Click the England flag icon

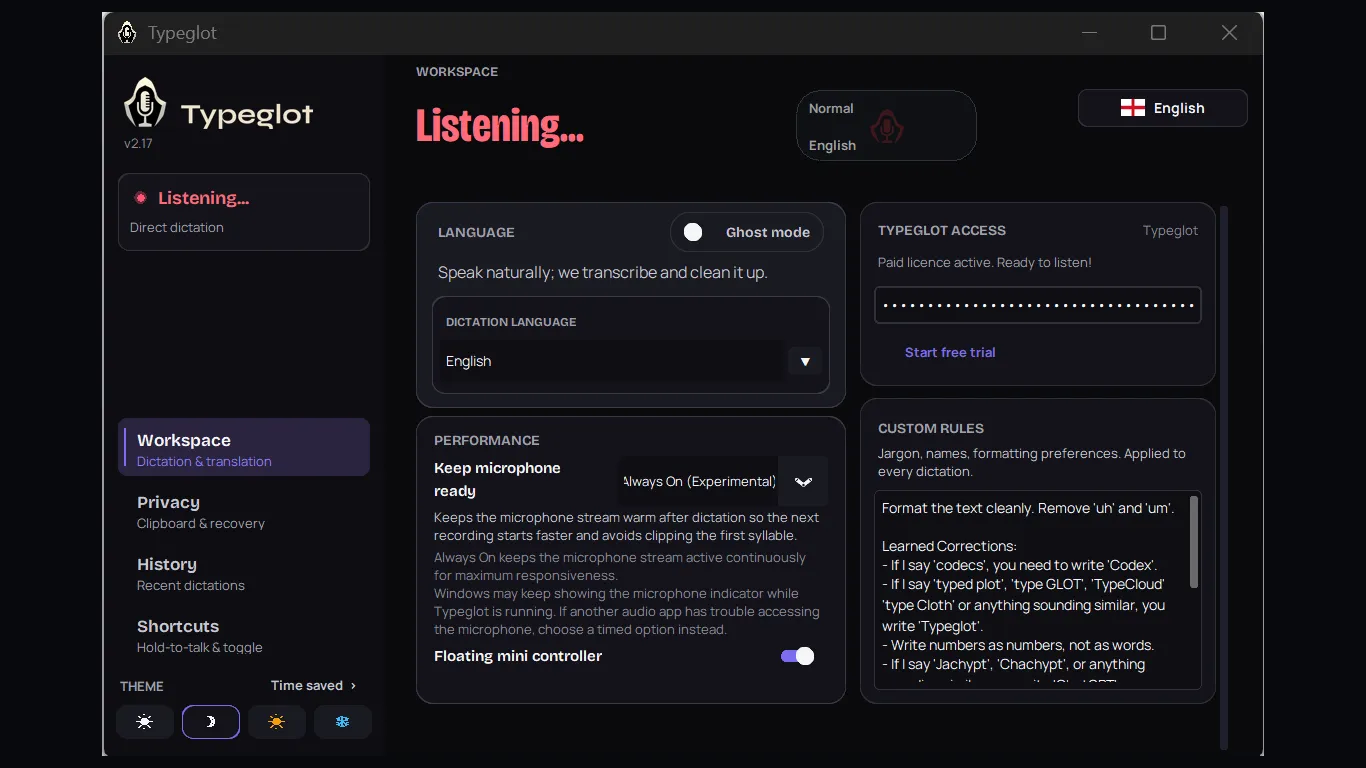[x=1133, y=108]
